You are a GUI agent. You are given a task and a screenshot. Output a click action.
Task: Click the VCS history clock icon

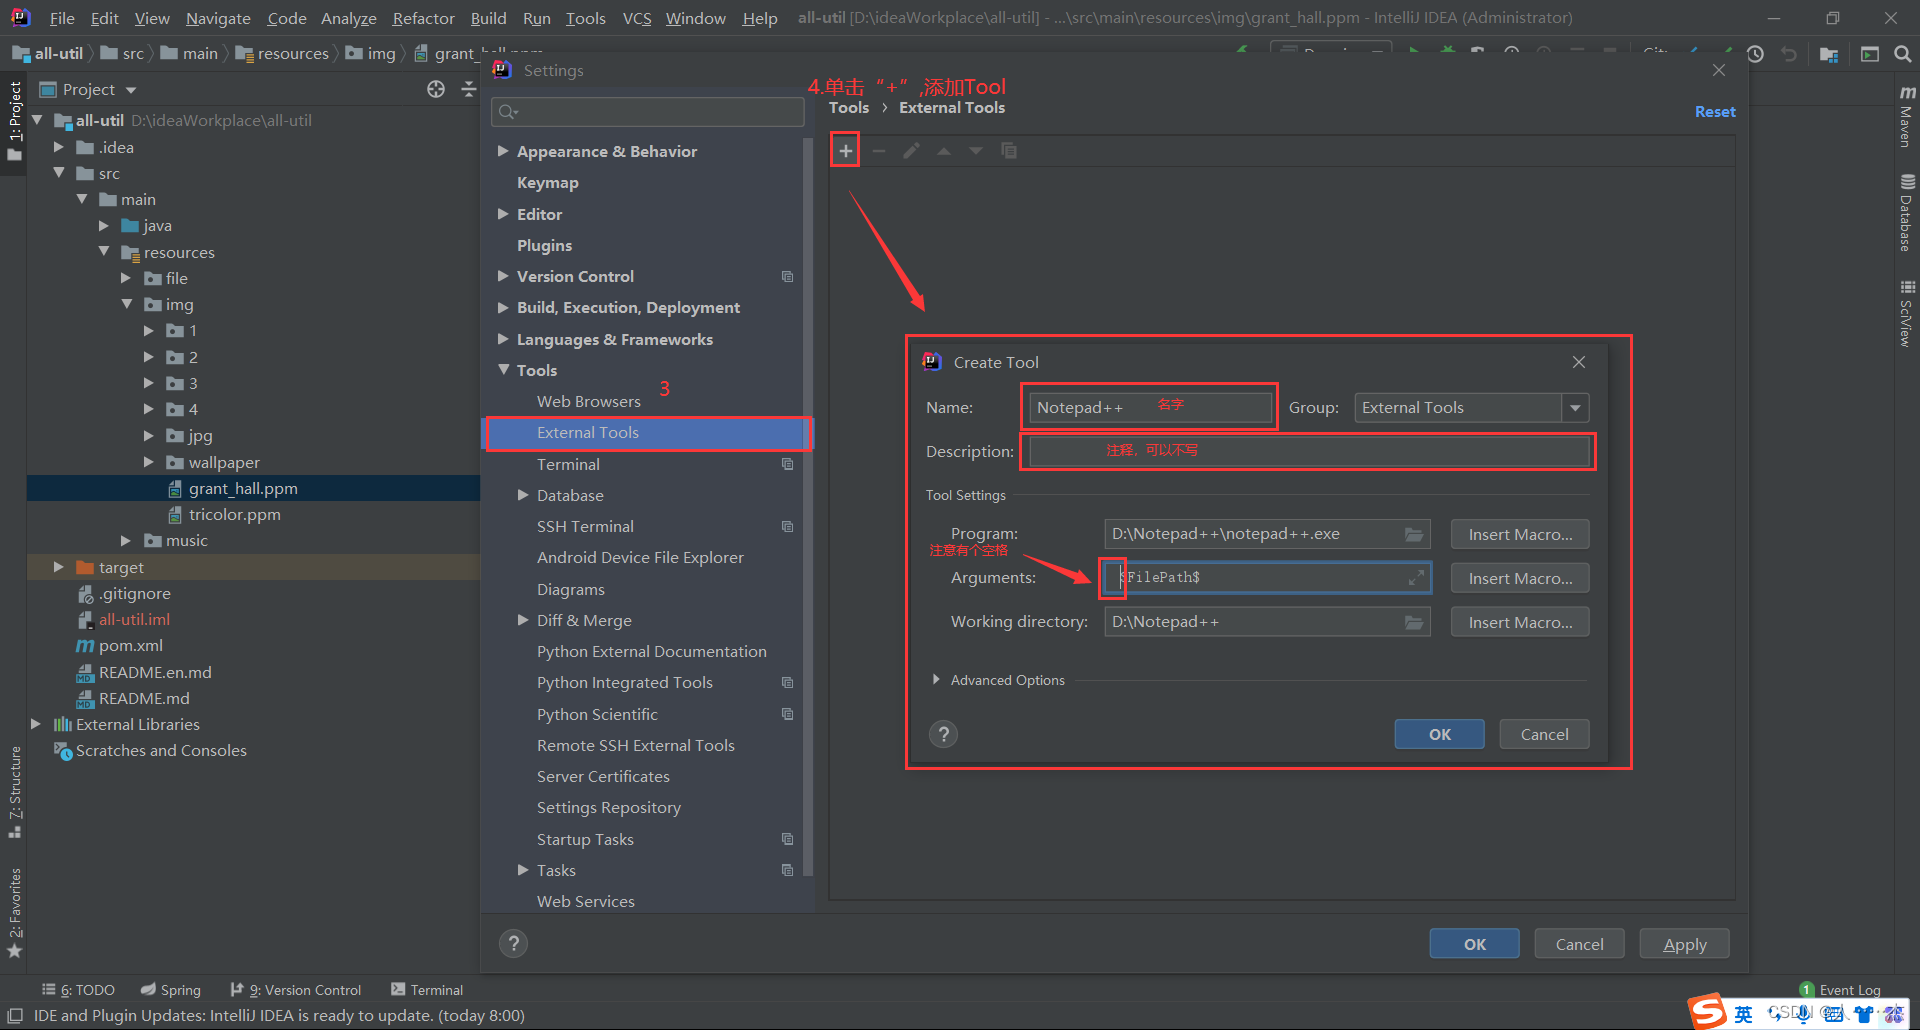[x=1755, y=54]
